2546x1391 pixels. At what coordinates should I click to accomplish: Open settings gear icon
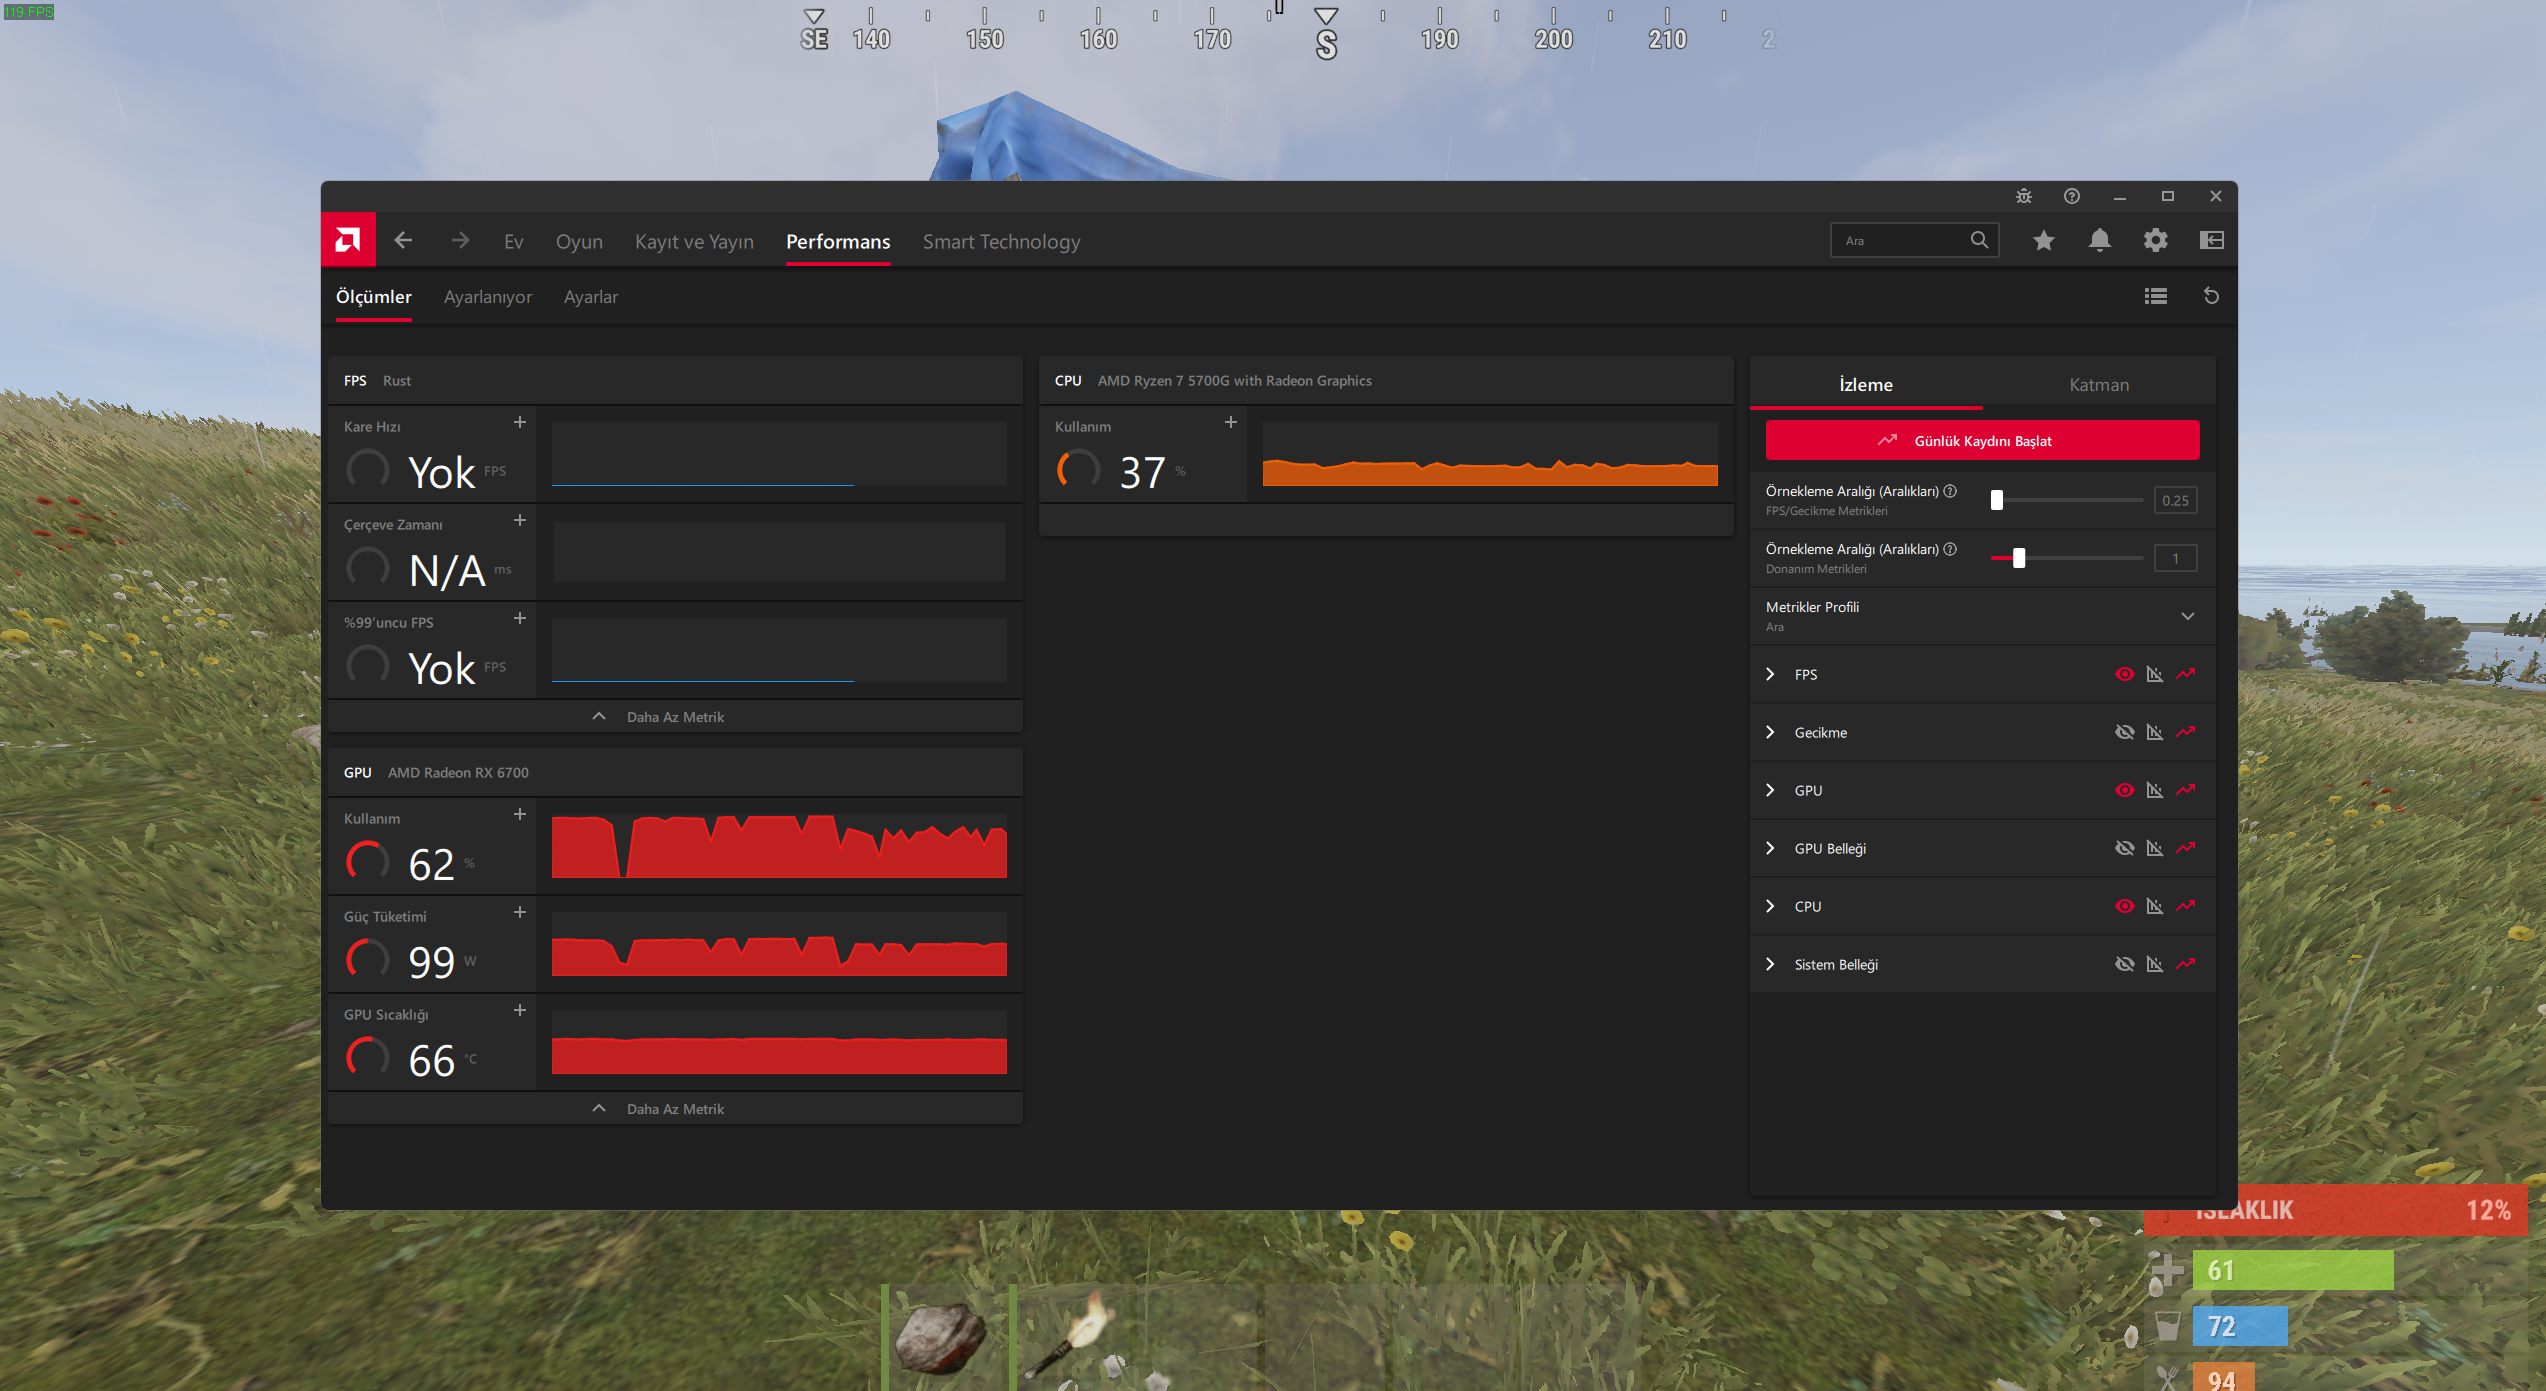click(x=2156, y=240)
